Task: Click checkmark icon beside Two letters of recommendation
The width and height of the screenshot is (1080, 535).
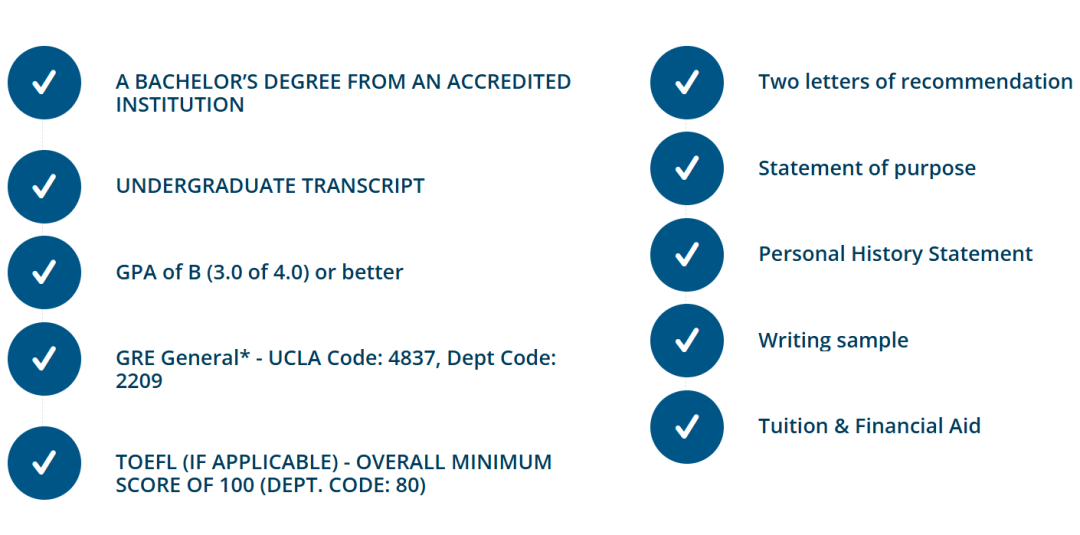Action: [x=687, y=83]
